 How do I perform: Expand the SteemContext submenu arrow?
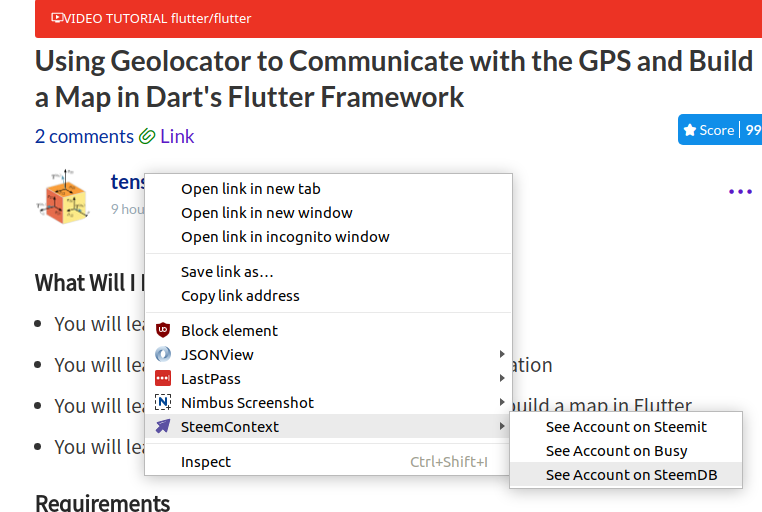pos(502,426)
